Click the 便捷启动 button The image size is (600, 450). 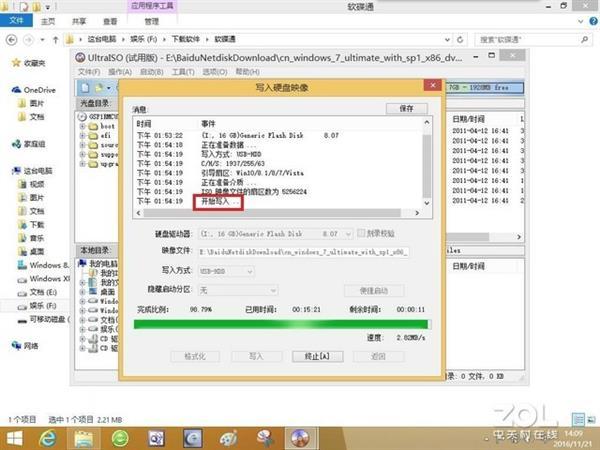point(373,291)
